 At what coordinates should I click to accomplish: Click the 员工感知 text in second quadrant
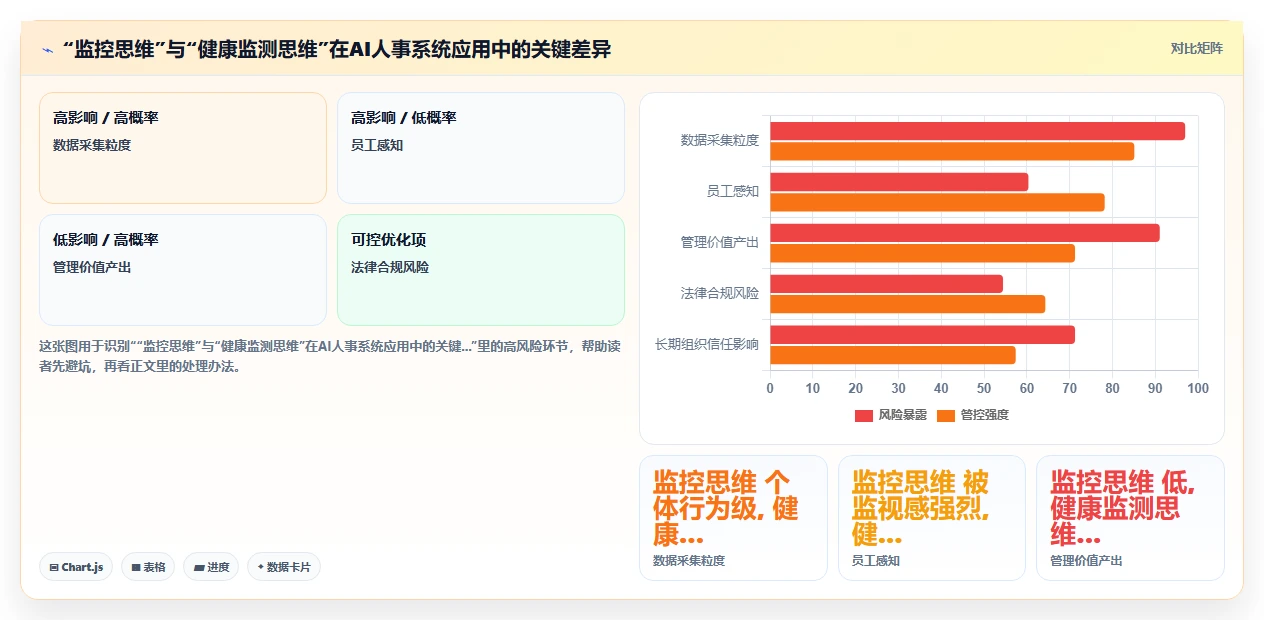pos(377,145)
